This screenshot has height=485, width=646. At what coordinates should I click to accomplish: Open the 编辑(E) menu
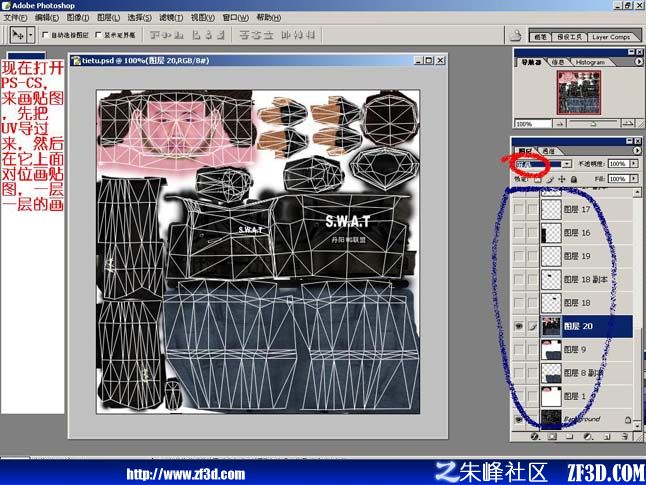[47, 18]
